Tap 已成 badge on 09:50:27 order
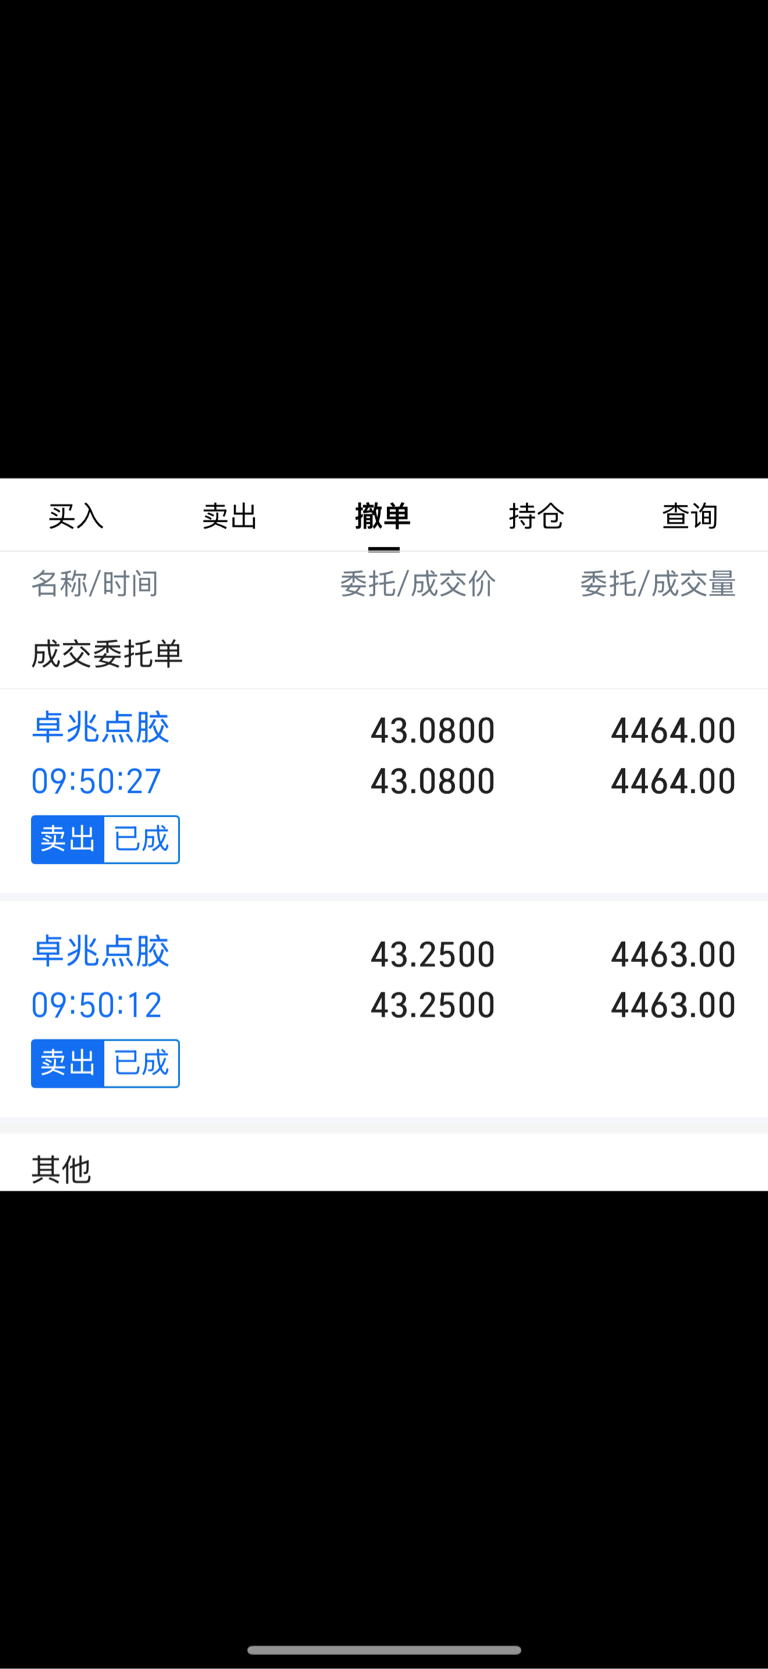Screen dimensions: 768x1669 point(142,839)
